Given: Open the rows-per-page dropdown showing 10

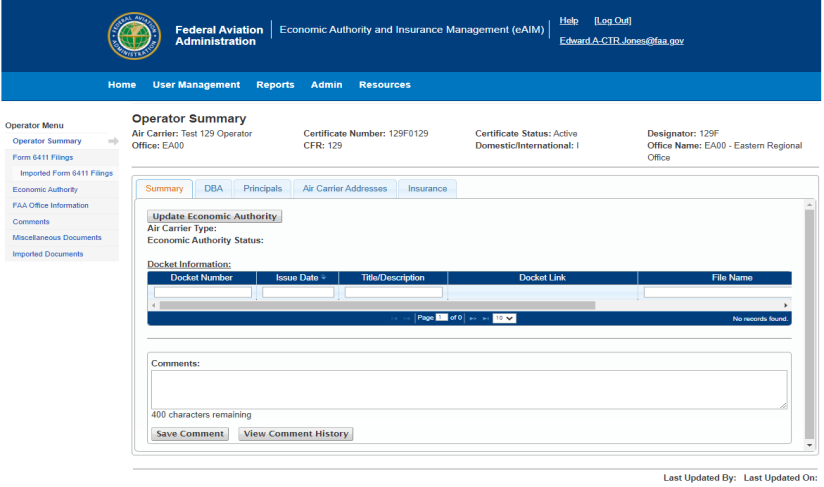Looking at the screenshot, I should (x=504, y=318).
